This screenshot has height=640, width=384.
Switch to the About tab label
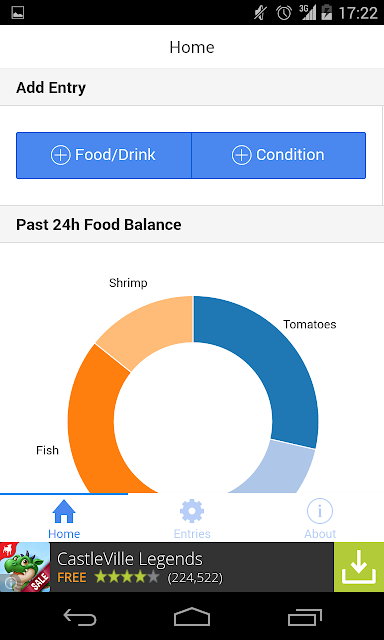pos(320,534)
